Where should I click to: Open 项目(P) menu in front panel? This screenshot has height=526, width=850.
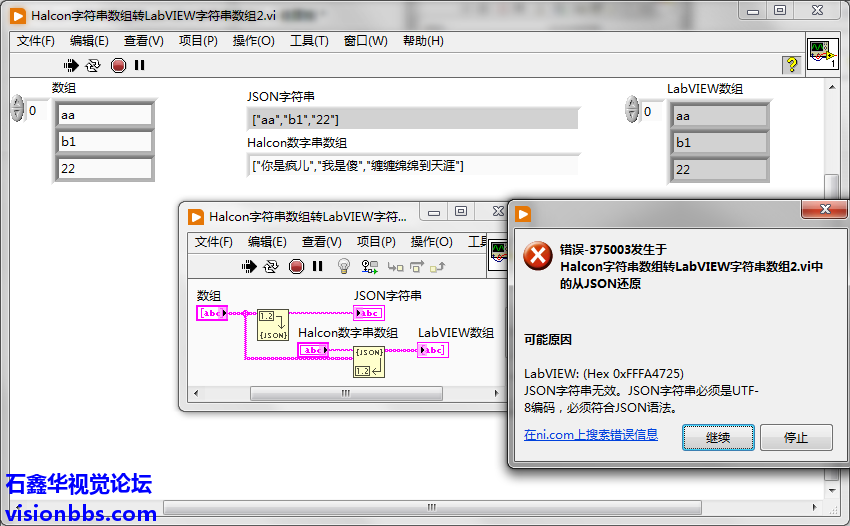tap(198, 41)
